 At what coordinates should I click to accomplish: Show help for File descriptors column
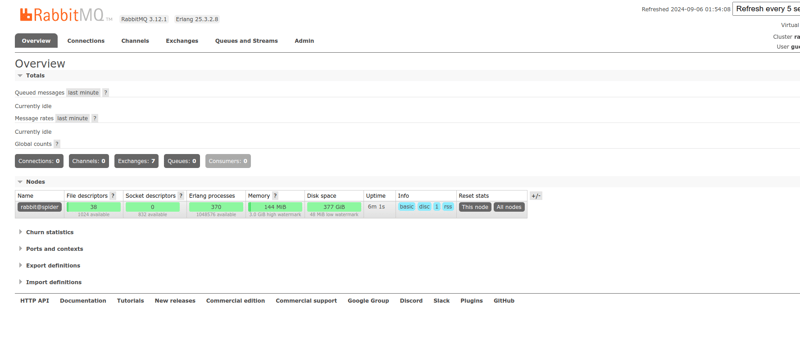pyautogui.click(x=113, y=196)
